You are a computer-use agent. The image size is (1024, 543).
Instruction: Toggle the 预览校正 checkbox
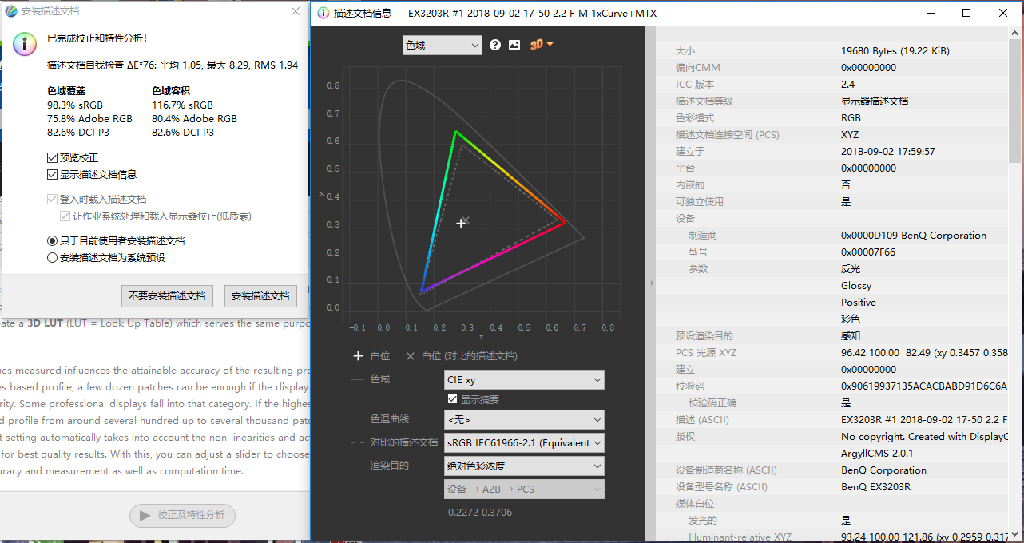(53, 158)
